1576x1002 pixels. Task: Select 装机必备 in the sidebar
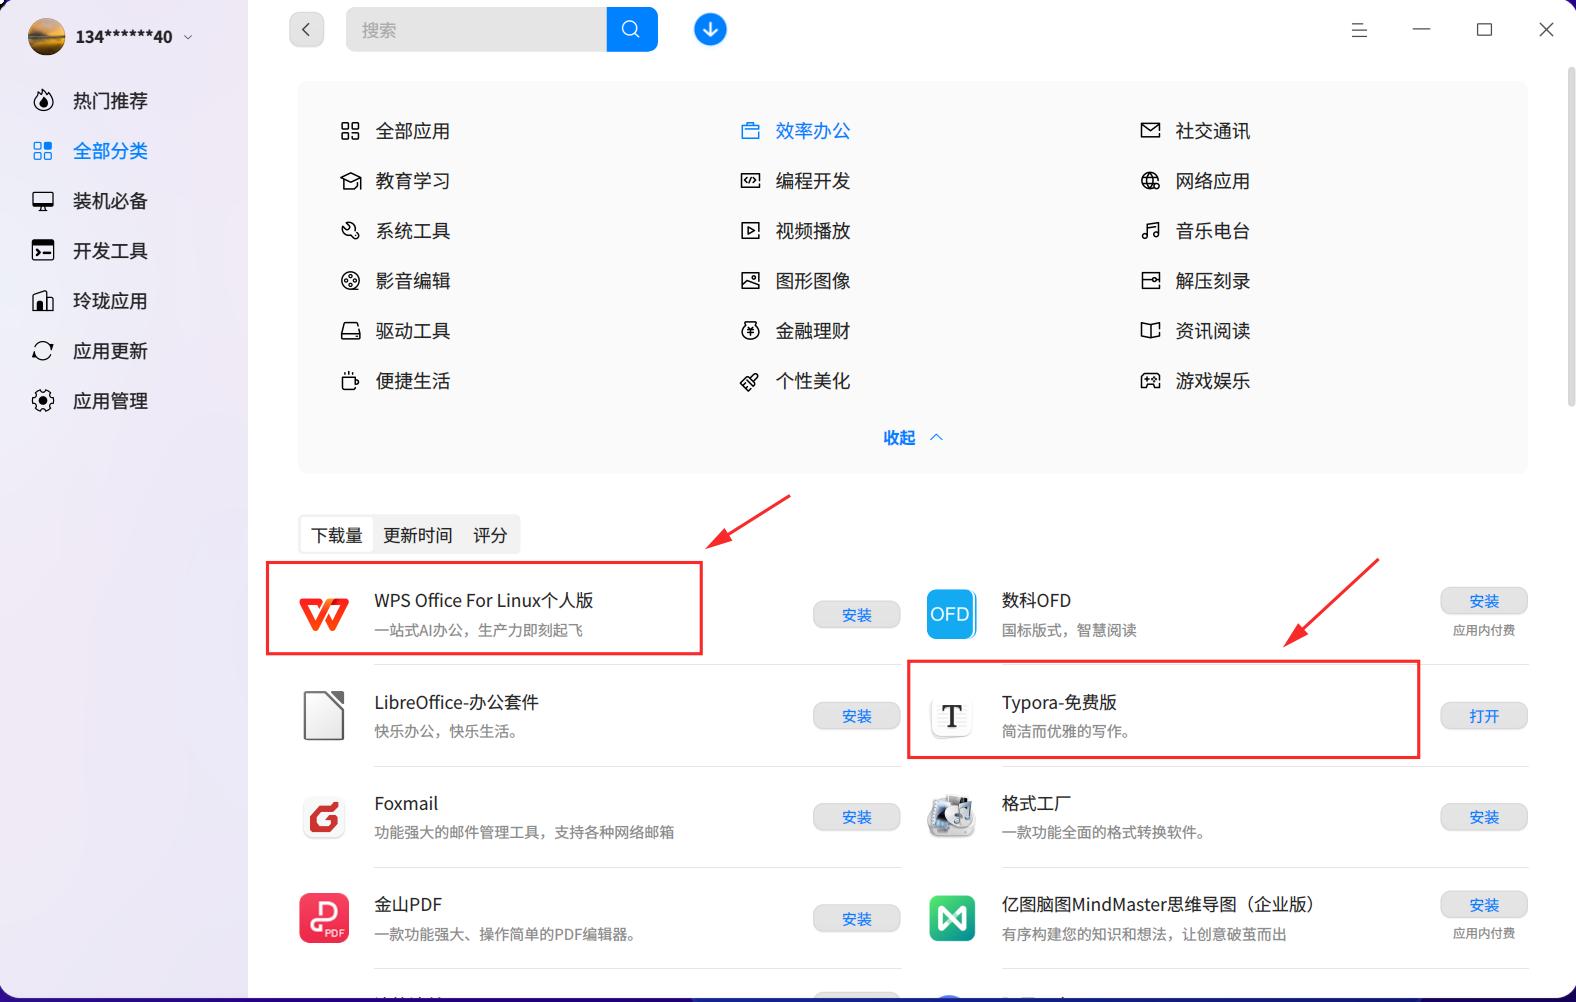(110, 201)
